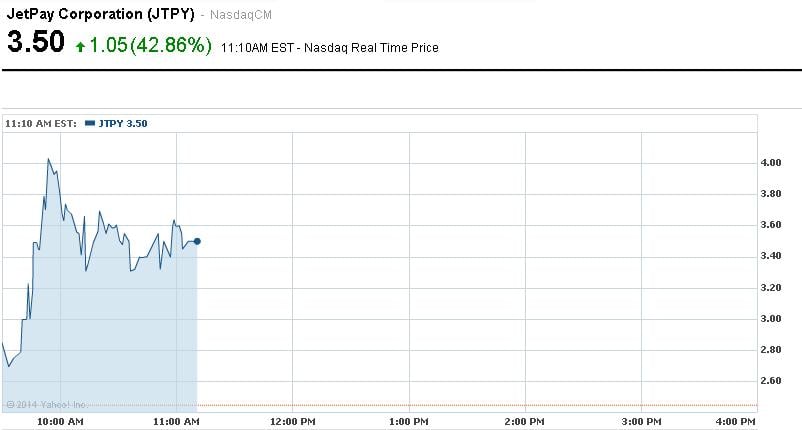
Task: Click the NasdaqCM exchange label
Action: (x=244, y=17)
